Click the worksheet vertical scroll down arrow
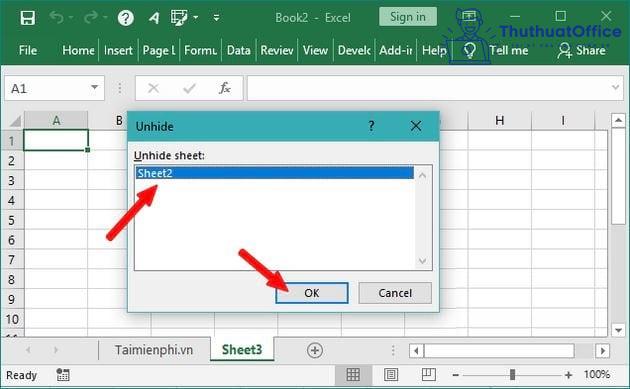The height and width of the screenshot is (389, 630). pyautogui.click(x=618, y=330)
